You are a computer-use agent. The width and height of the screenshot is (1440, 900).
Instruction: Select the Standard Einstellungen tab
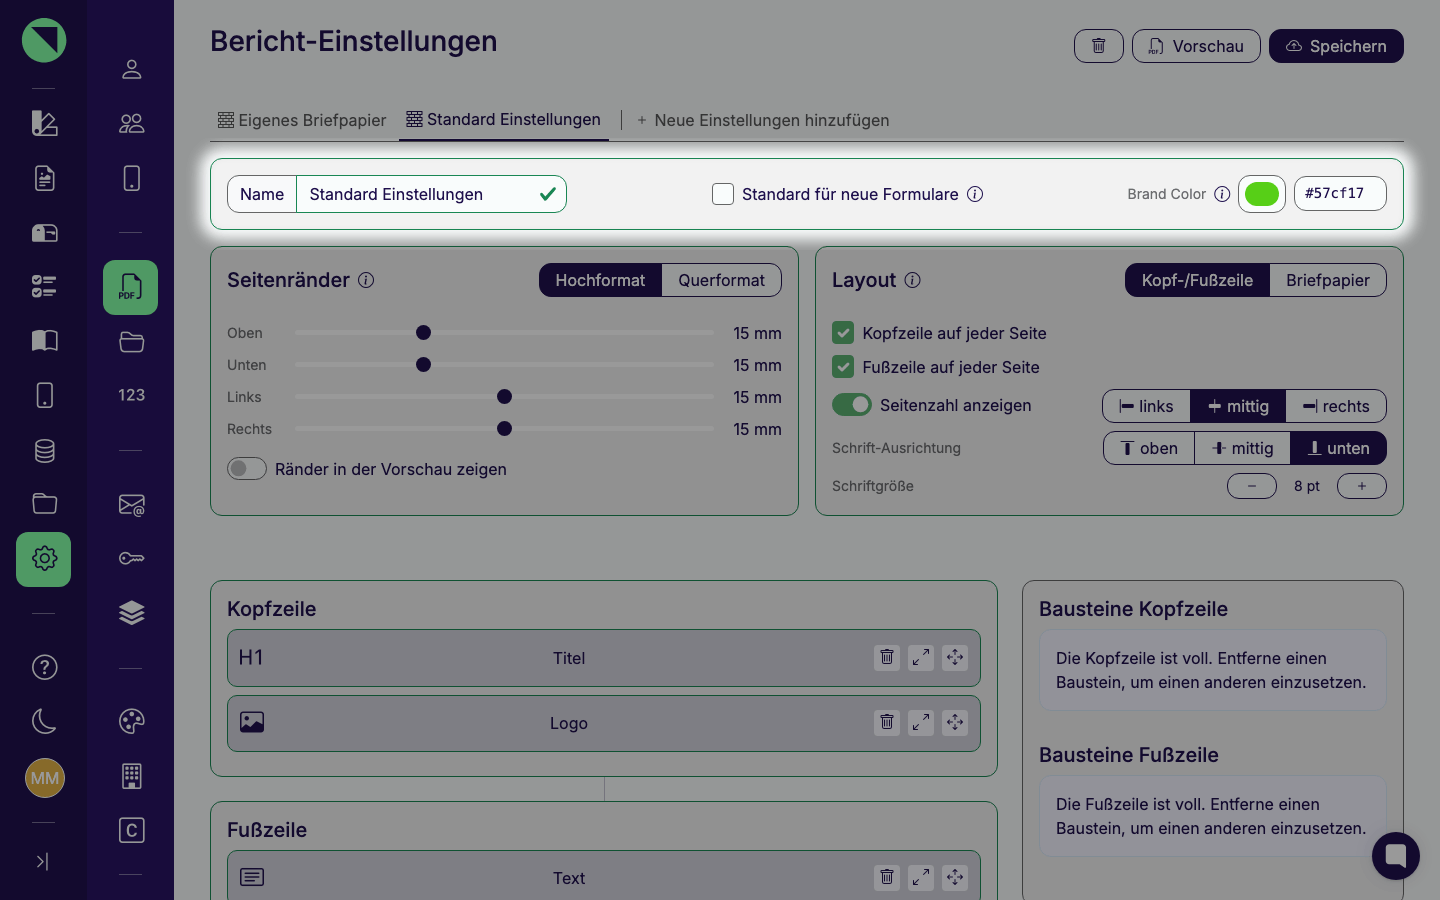click(x=503, y=120)
